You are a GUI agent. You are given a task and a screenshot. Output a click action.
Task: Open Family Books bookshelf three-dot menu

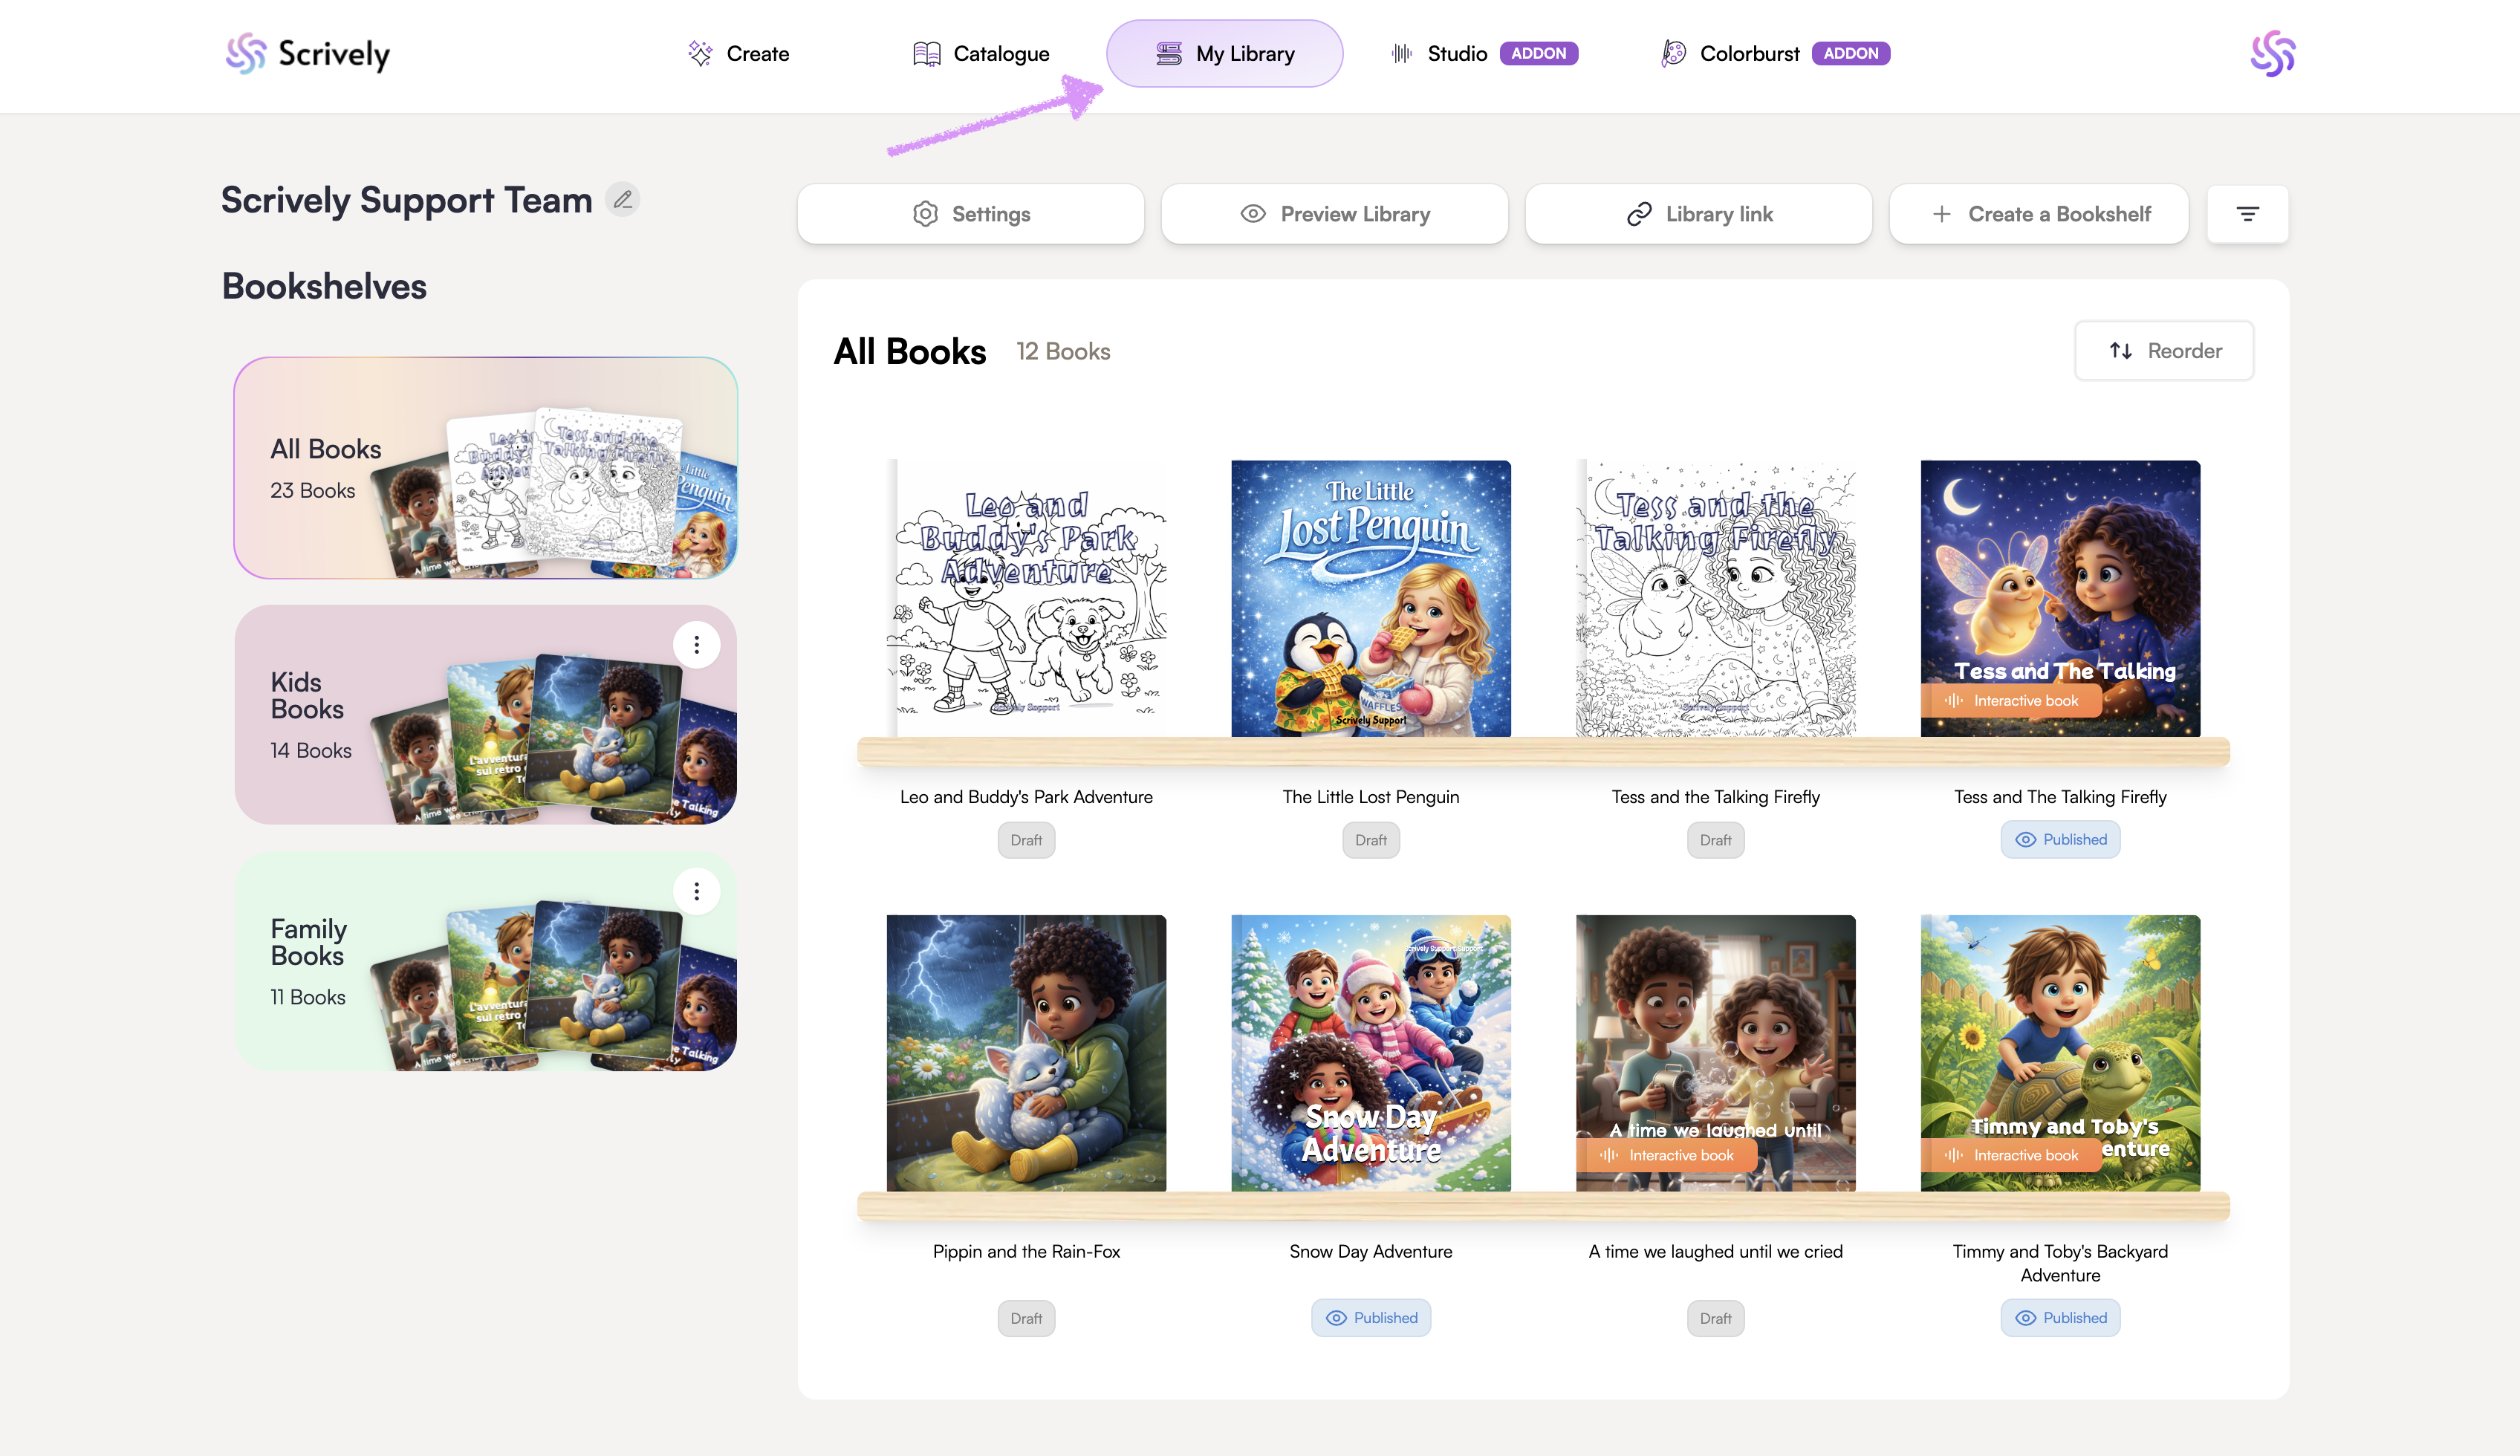coord(696,891)
